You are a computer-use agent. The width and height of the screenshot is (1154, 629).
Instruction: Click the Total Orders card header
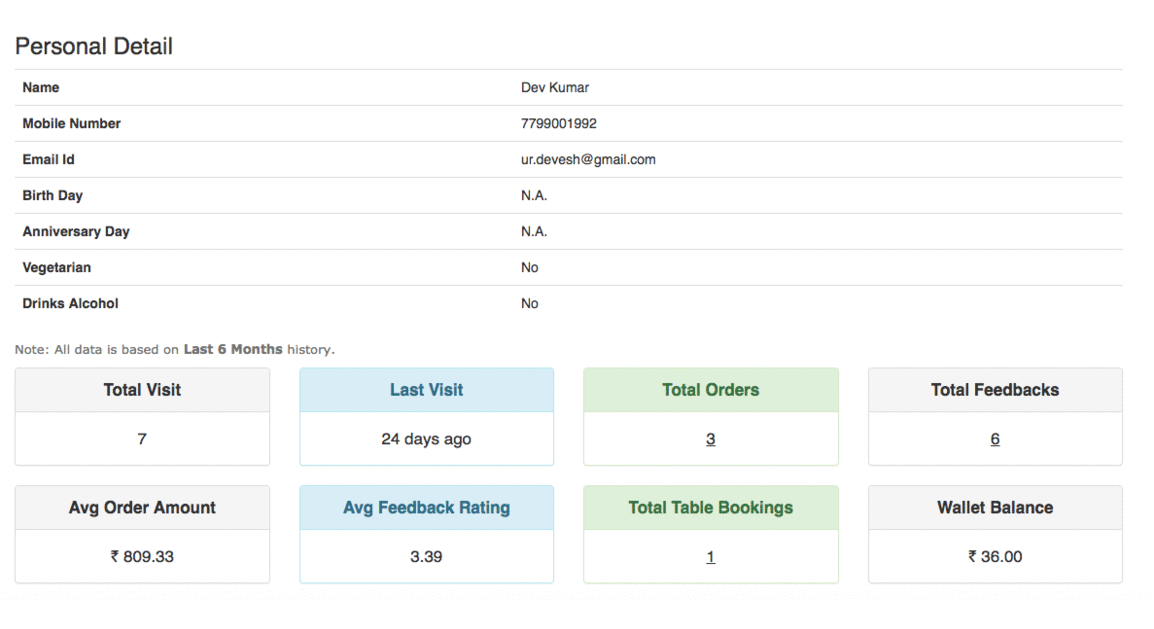click(710, 390)
